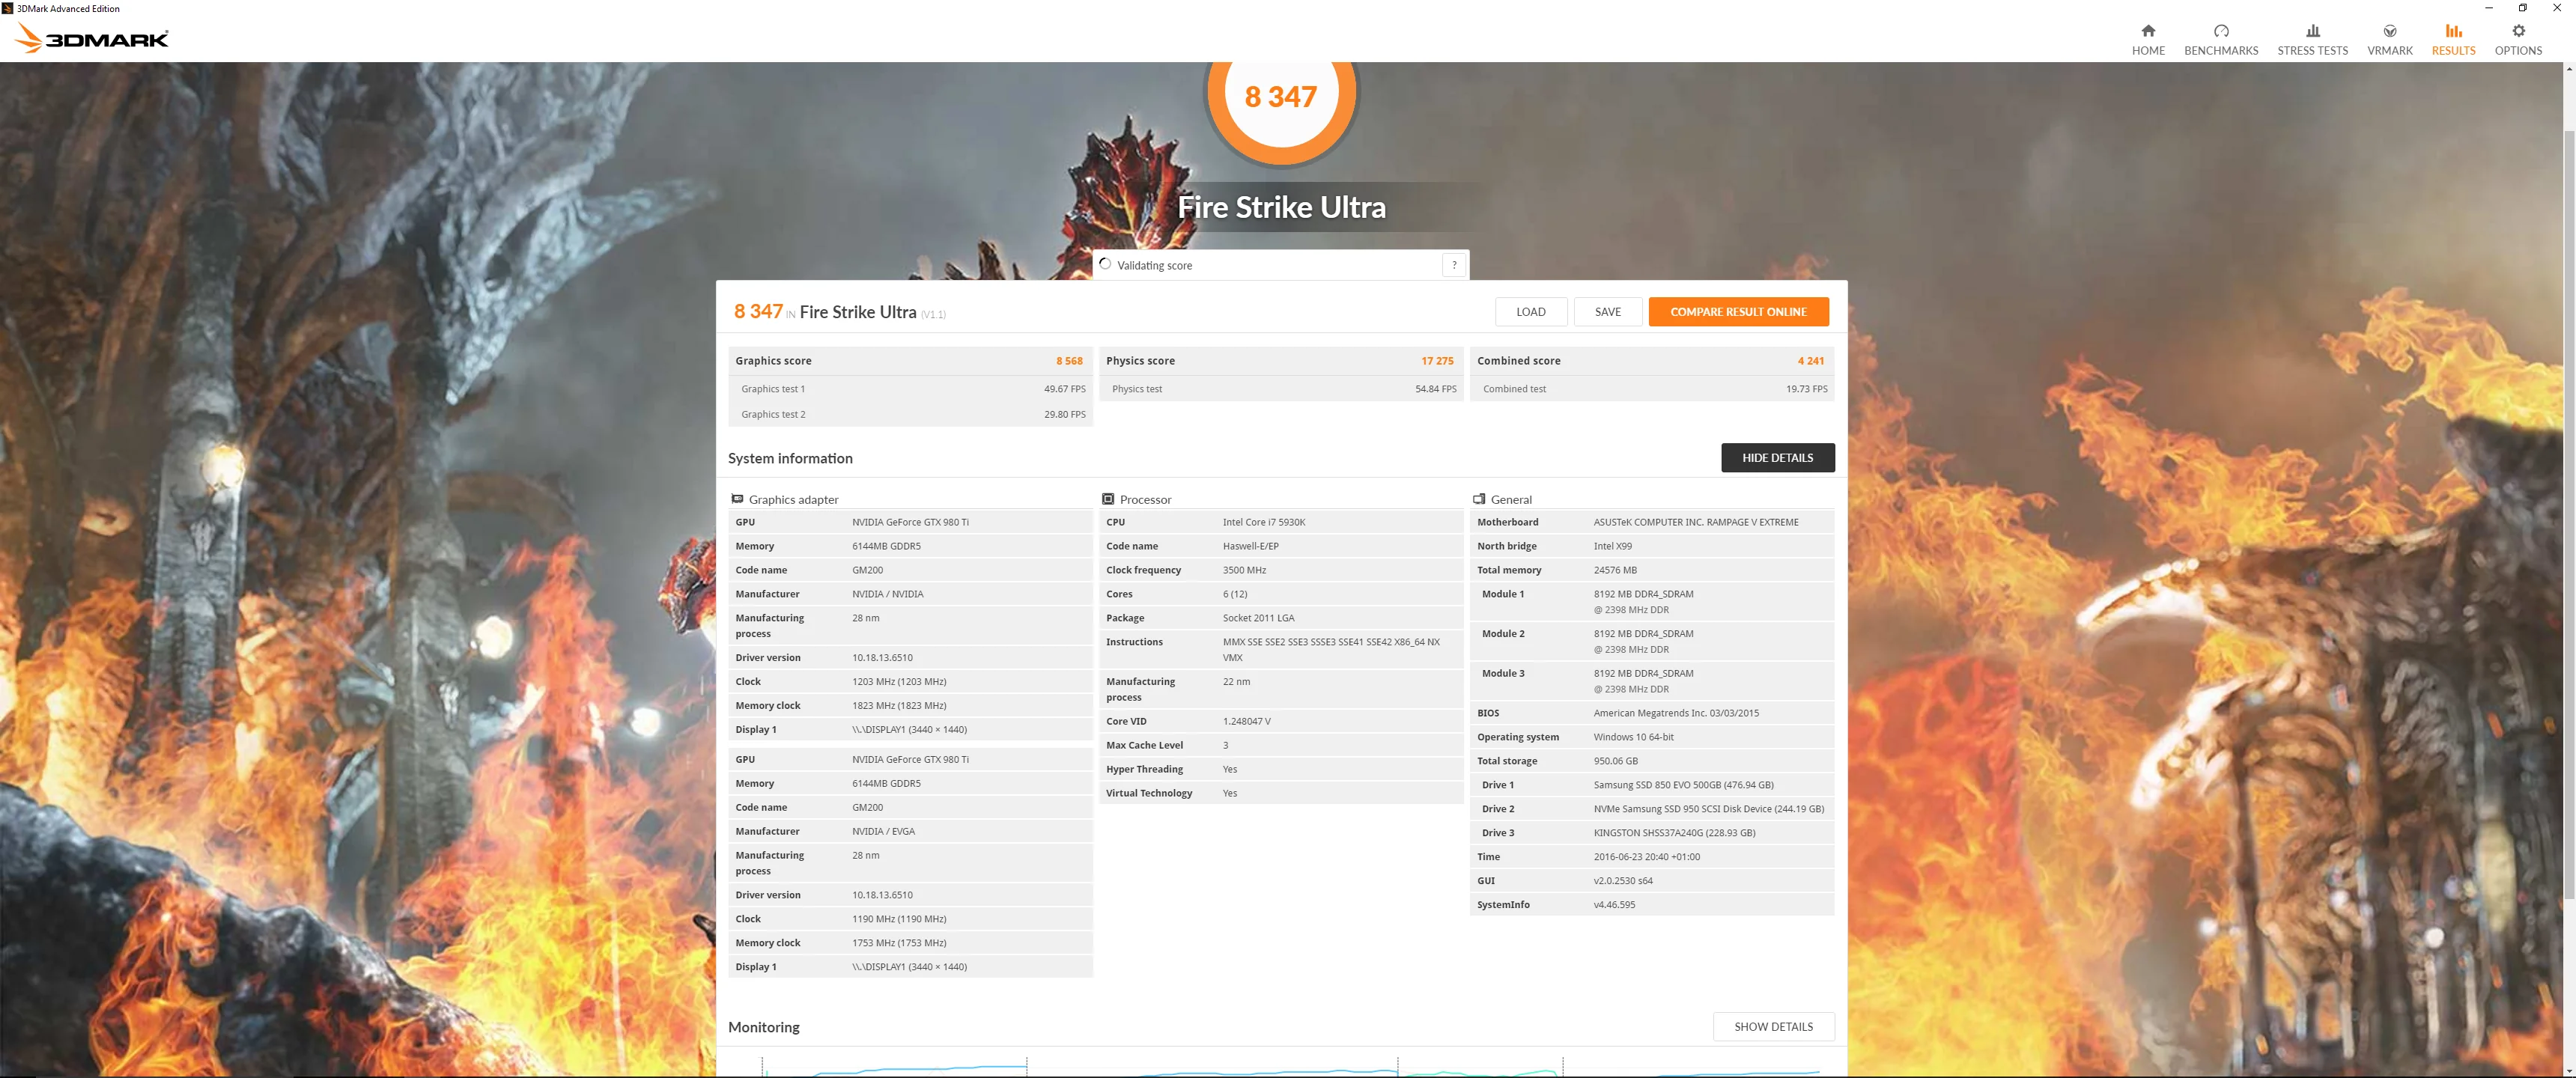Click the Core VID value 1.248047 V

coord(1246,721)
